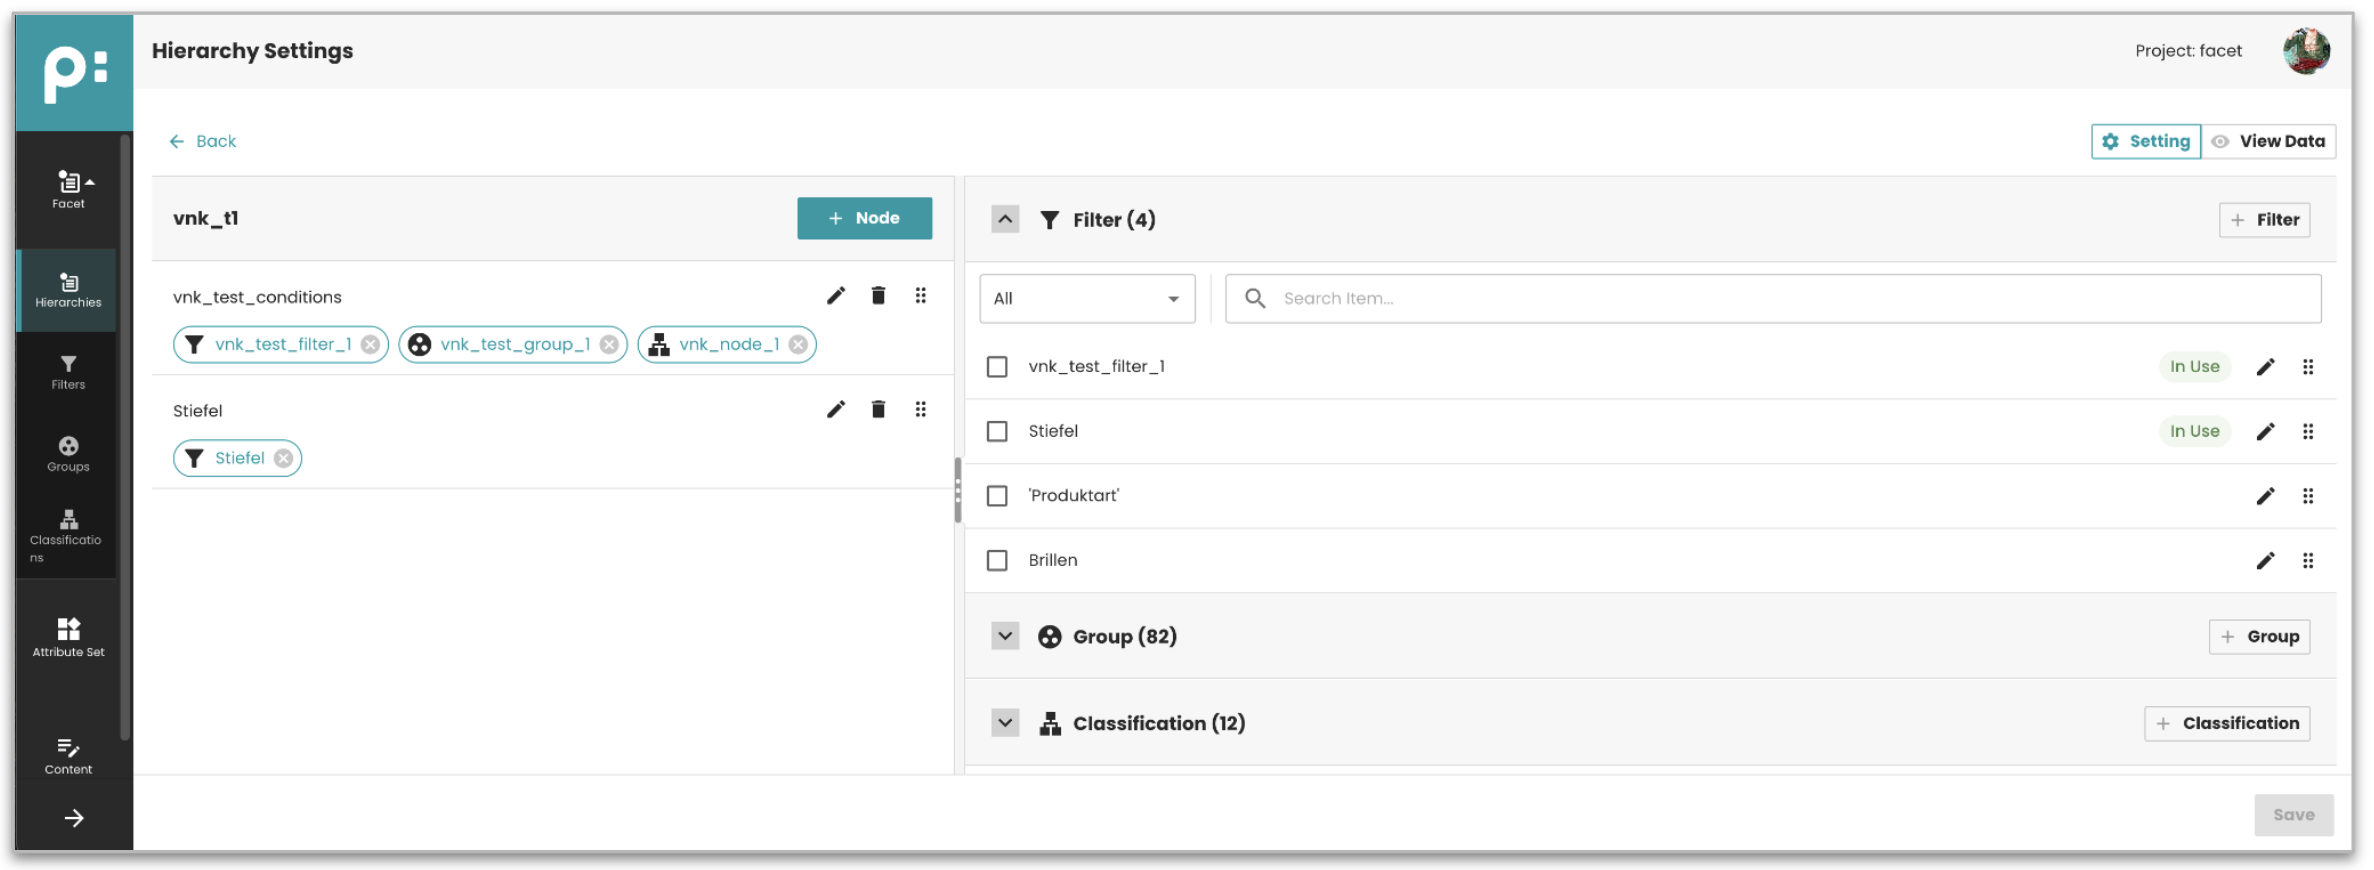Select the Setting tab
The height and width of the screenshot is (870, 2374).
2145,142
